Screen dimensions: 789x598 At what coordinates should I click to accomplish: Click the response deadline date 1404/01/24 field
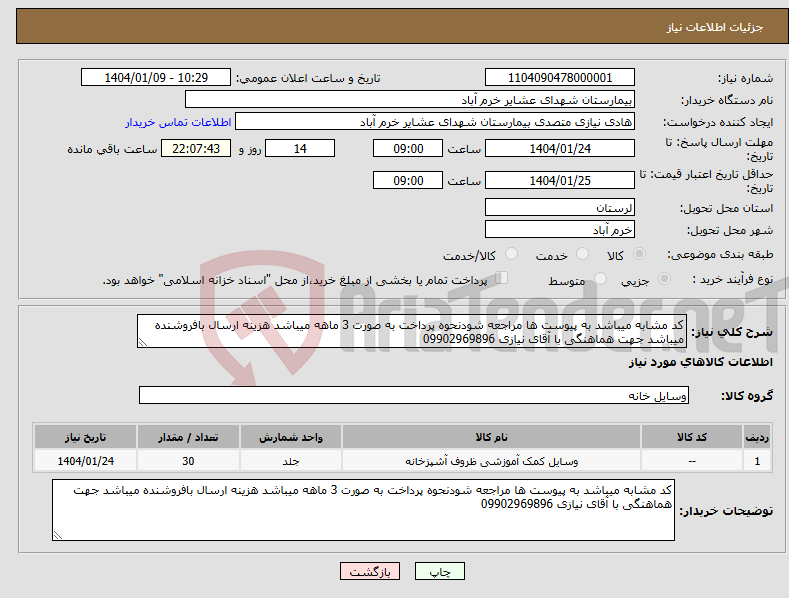coord(560,148)
